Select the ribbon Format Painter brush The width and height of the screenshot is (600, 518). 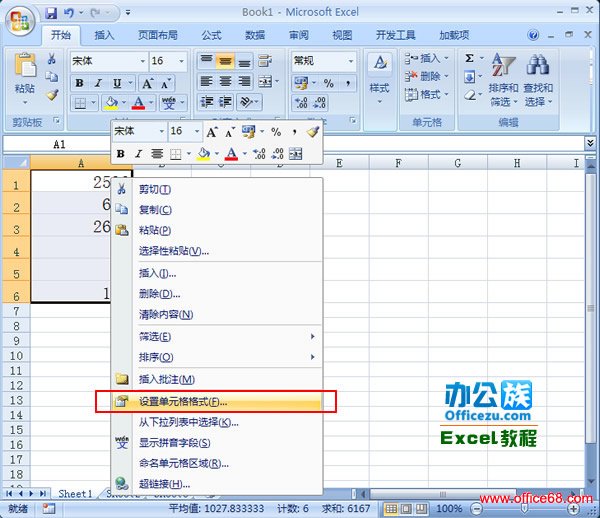tap(52, 94)
